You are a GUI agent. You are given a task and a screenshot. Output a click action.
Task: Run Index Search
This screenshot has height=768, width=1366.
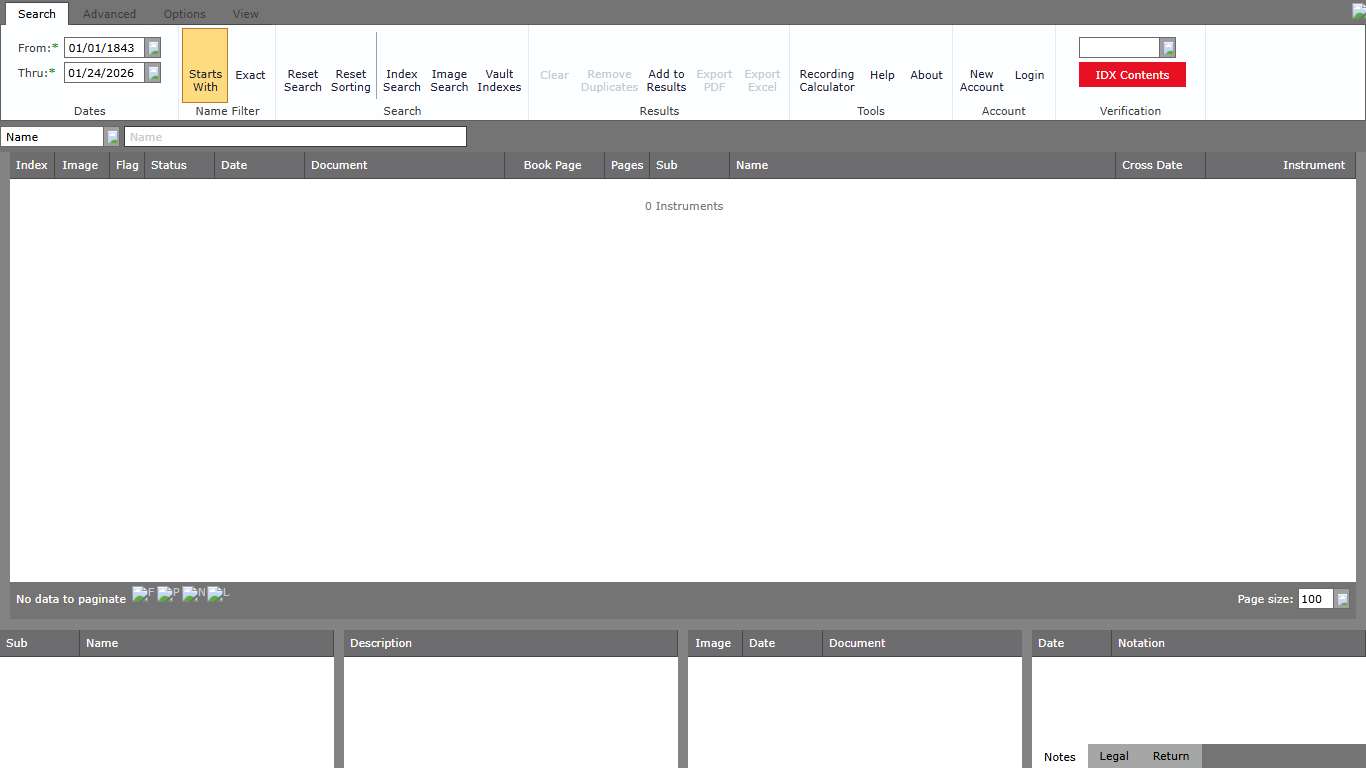[x=402, y=80]
